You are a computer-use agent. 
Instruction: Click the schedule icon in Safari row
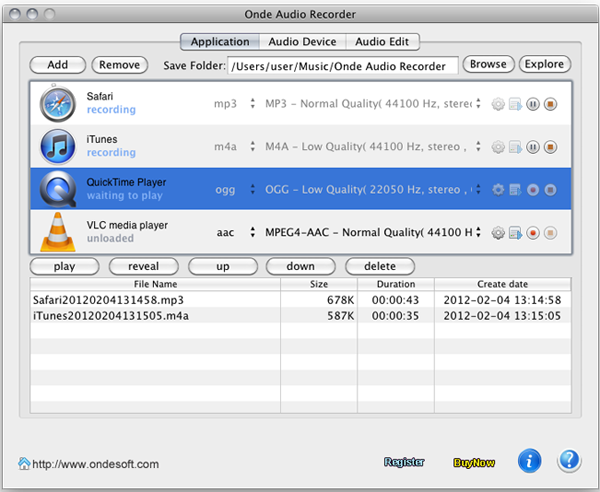pos(515,104)
